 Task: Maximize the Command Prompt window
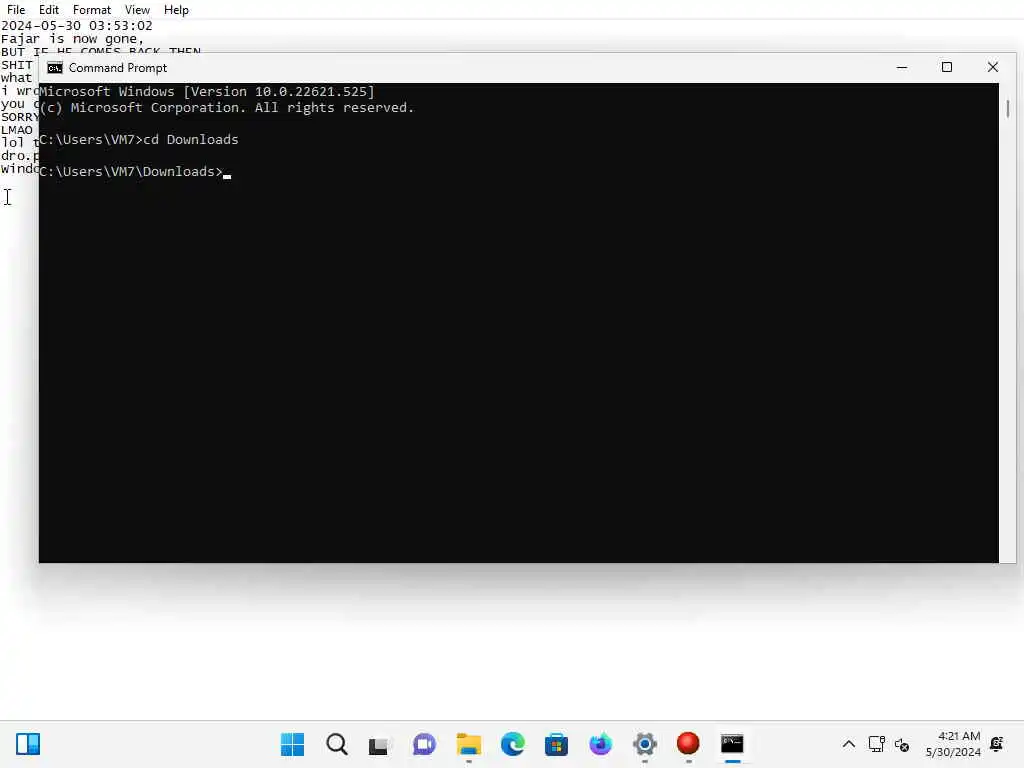tap(947, 67)
